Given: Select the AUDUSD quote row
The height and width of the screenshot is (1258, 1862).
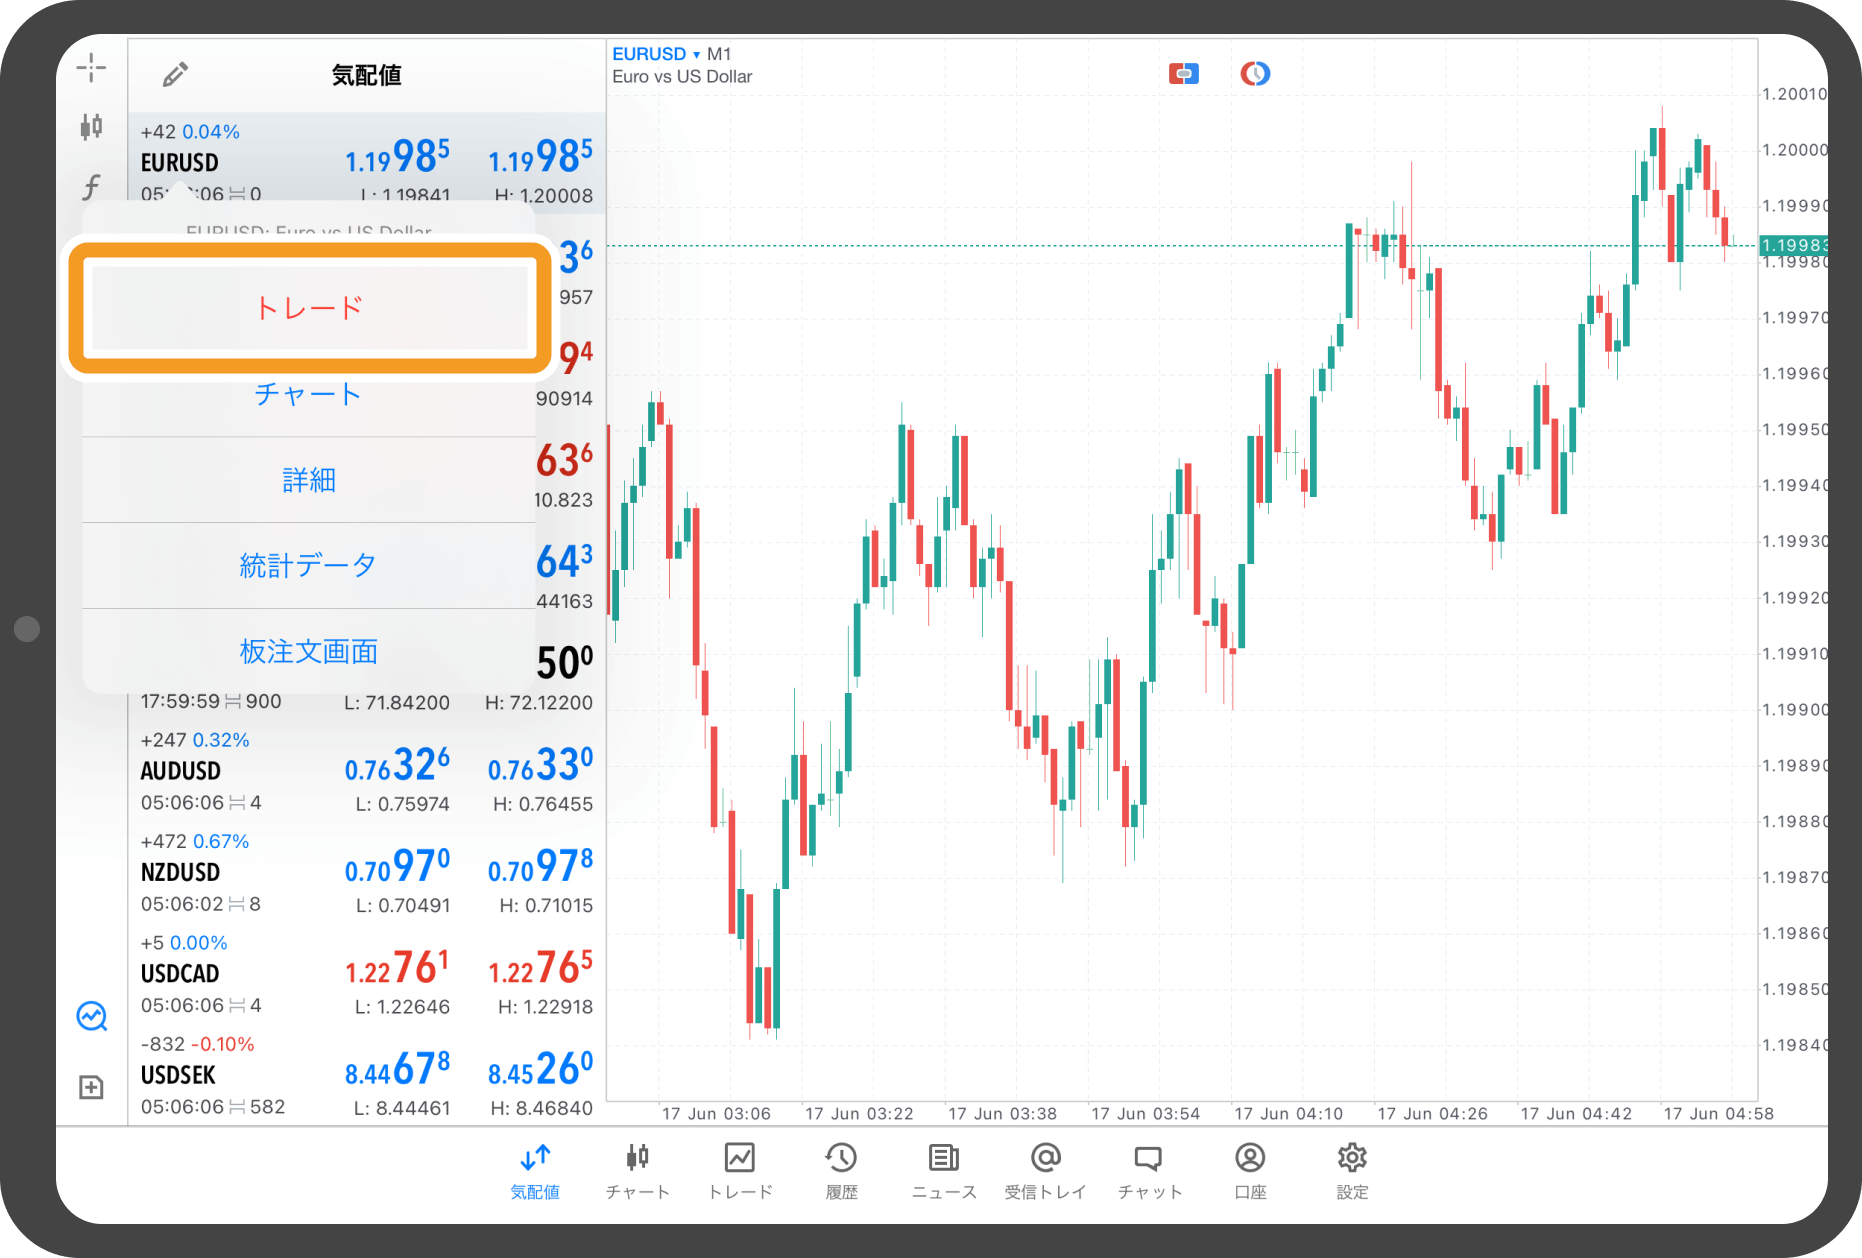Looking at the screenshot, I should (x=367, y=772).
